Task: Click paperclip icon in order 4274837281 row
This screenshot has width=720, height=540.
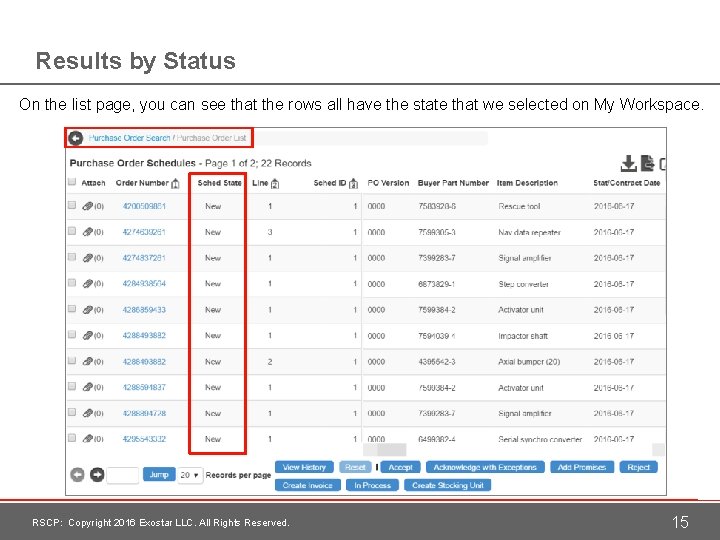Action: [88, 258]
